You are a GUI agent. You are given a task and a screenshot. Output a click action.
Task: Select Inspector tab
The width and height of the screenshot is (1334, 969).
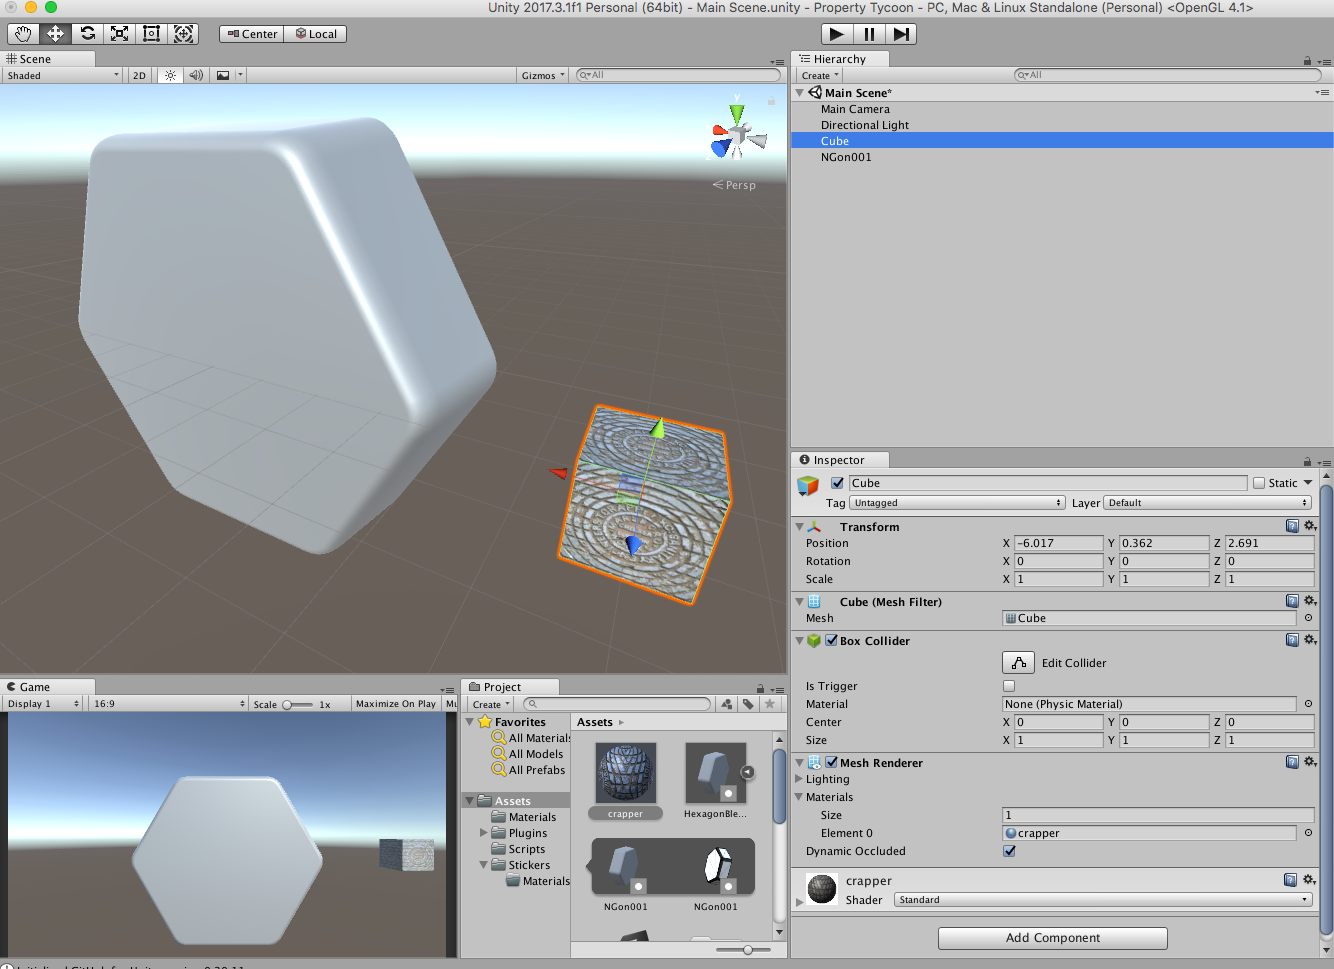pyautogui.click(x=840, y=460)
